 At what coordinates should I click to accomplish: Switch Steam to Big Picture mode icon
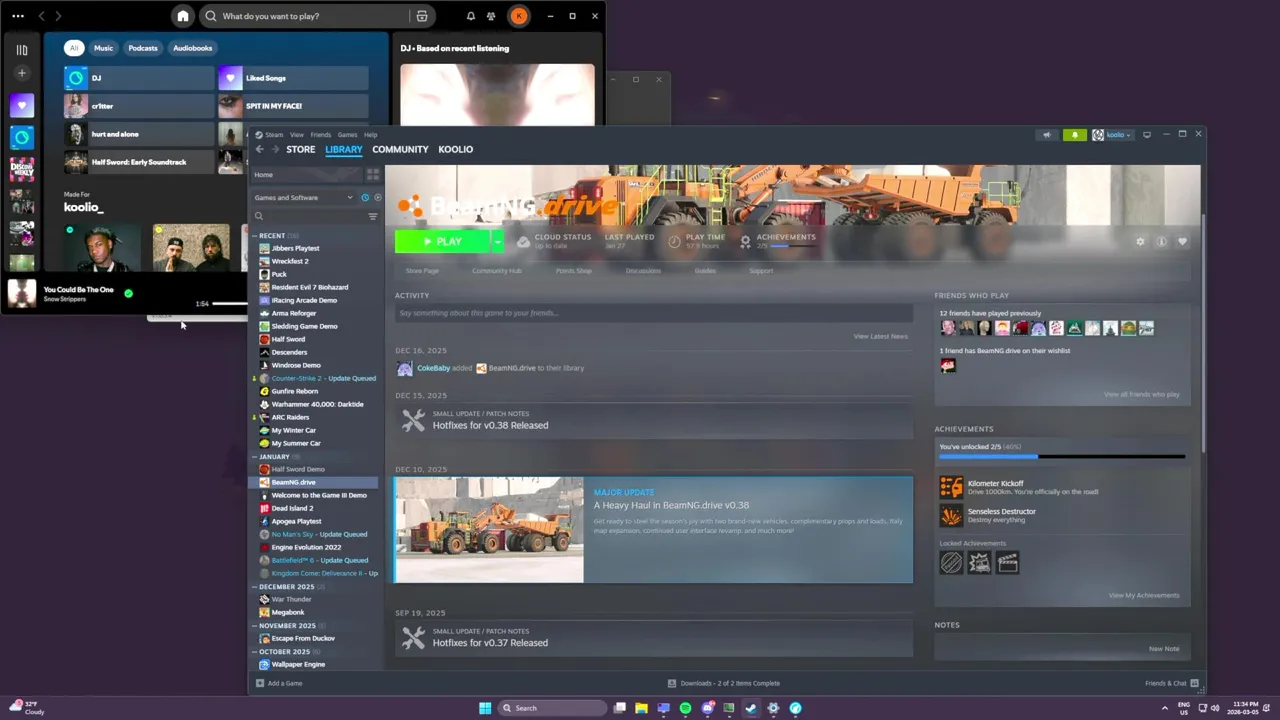[1147, 135]
